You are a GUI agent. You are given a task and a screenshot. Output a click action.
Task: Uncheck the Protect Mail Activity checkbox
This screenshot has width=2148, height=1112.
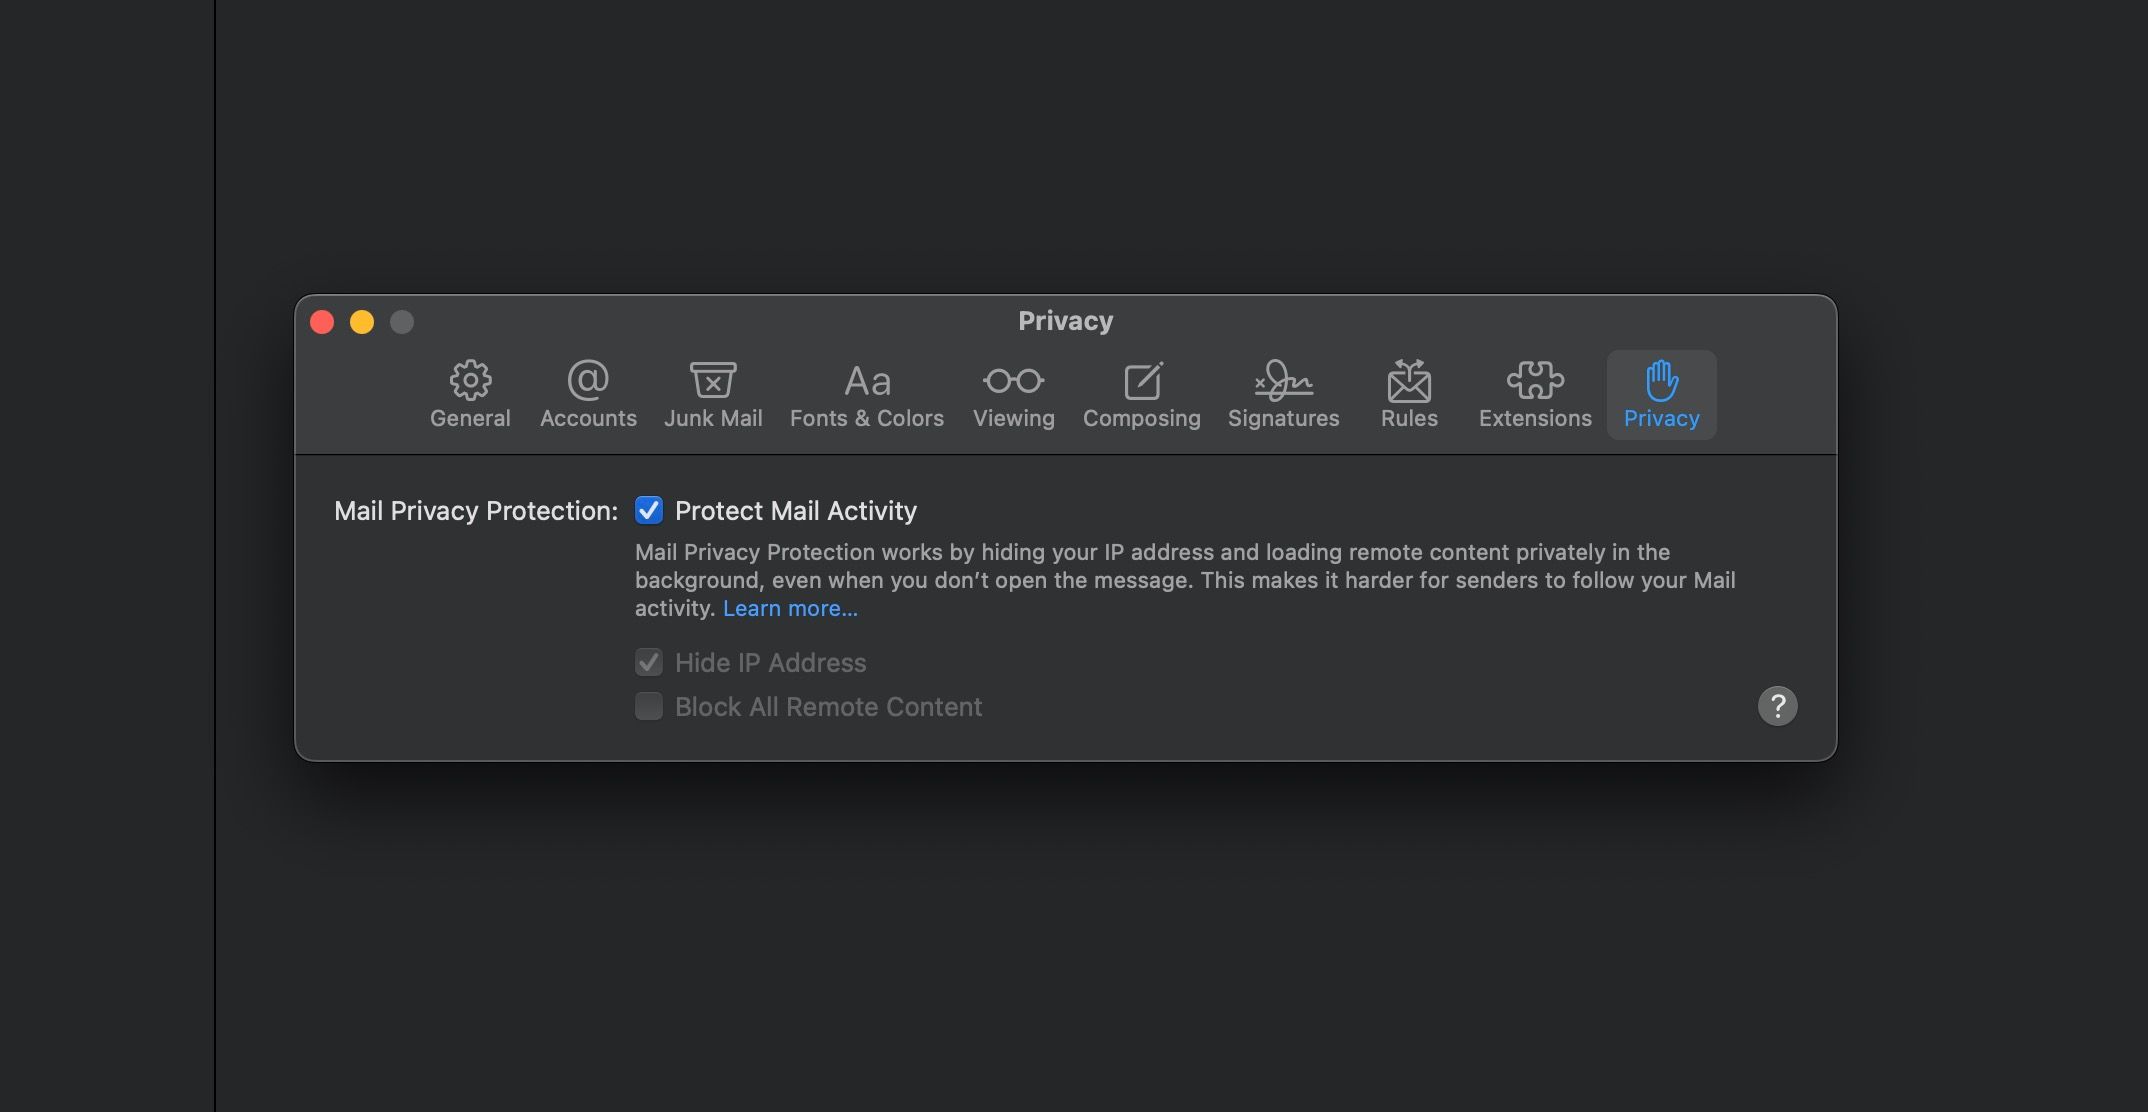[649, 511]
